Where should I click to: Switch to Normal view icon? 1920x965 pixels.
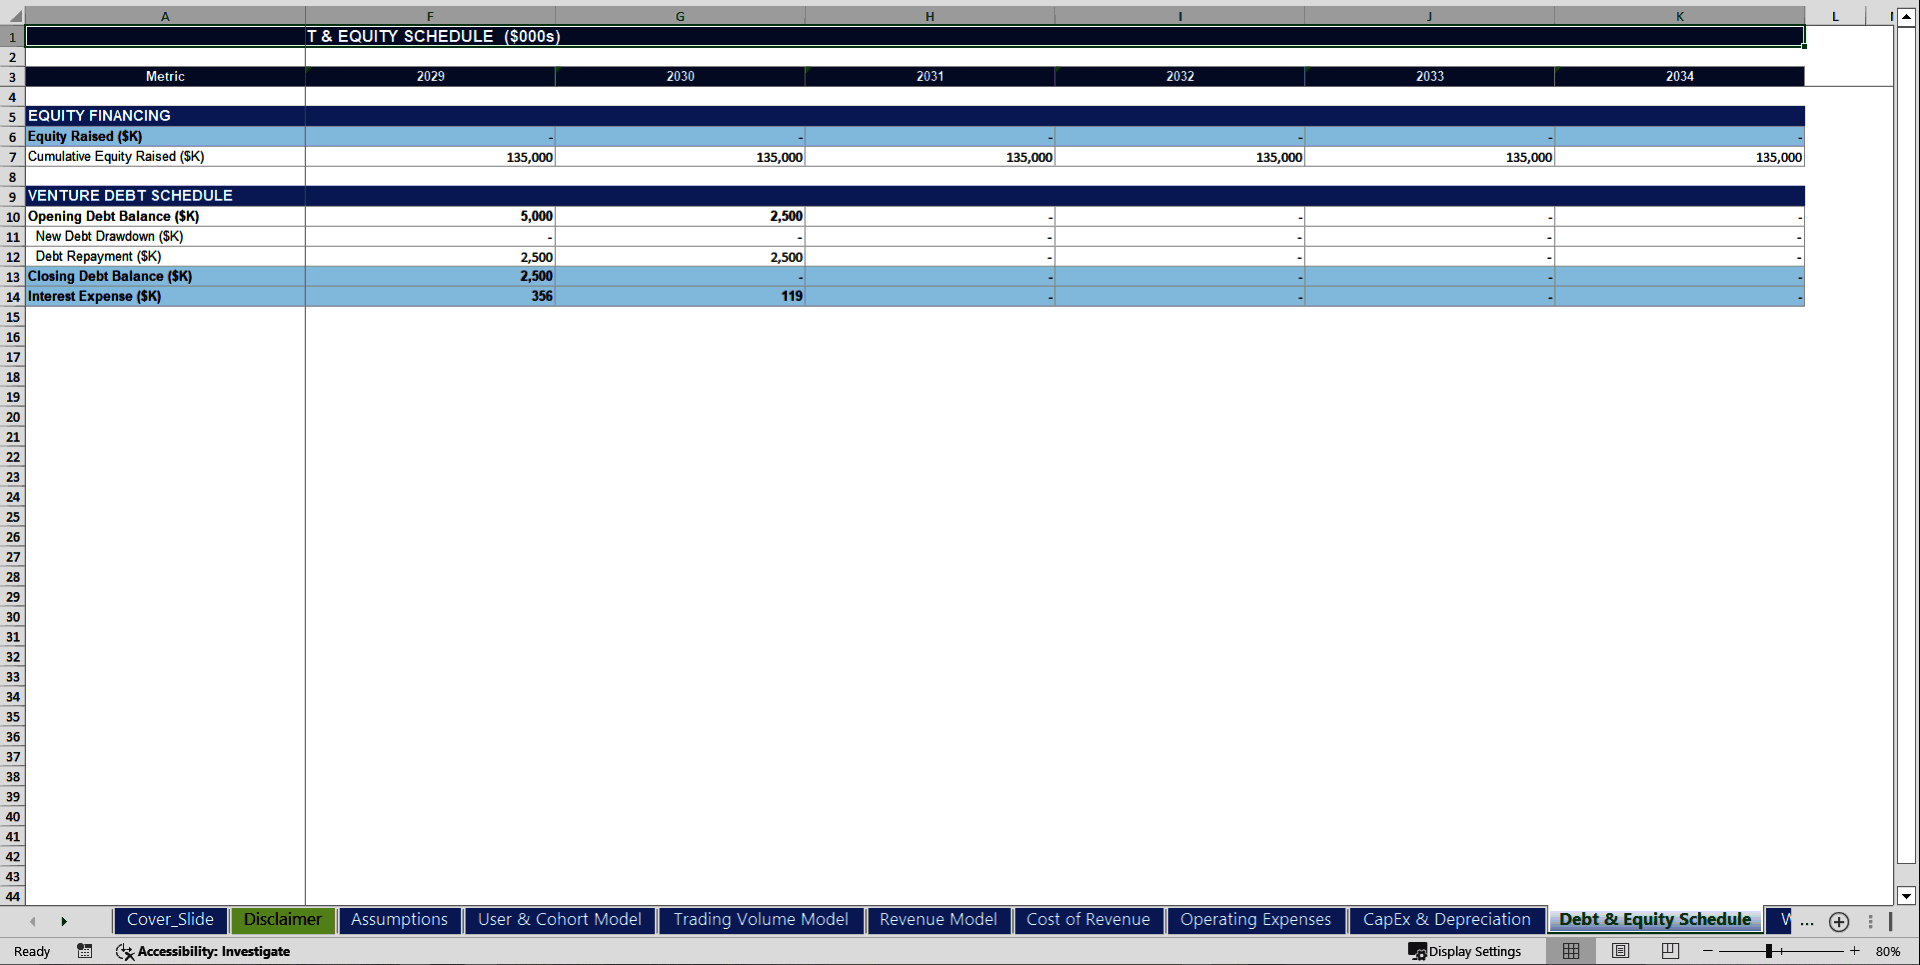1570,951
